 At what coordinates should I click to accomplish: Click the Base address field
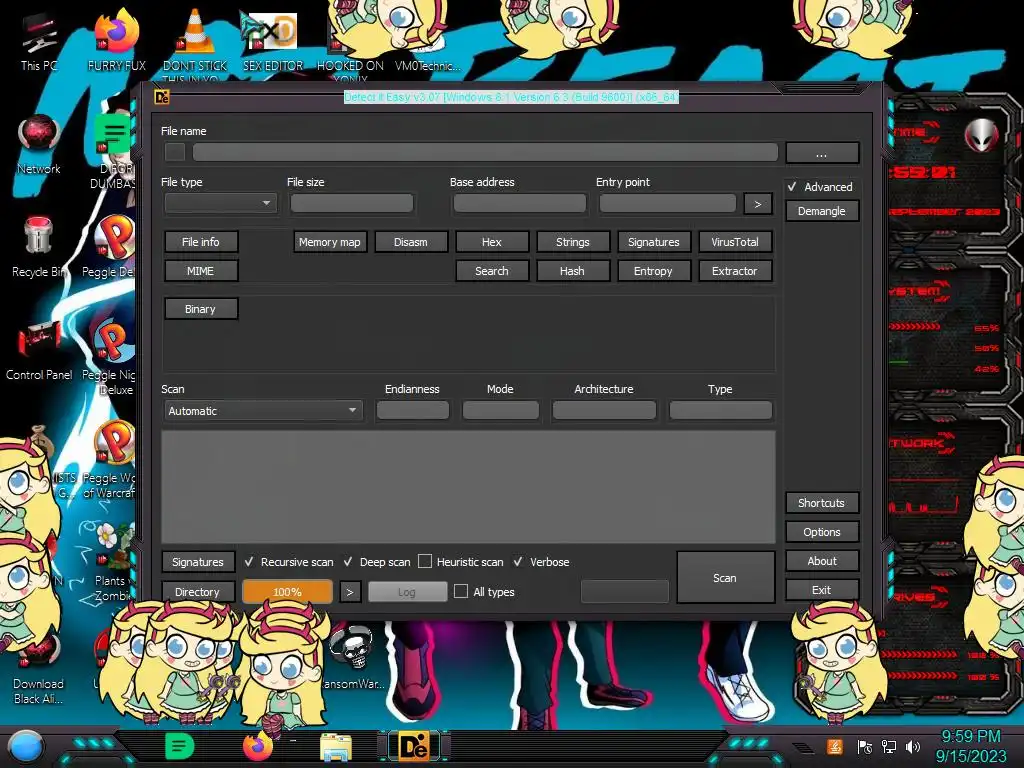[x=519, y=204]
